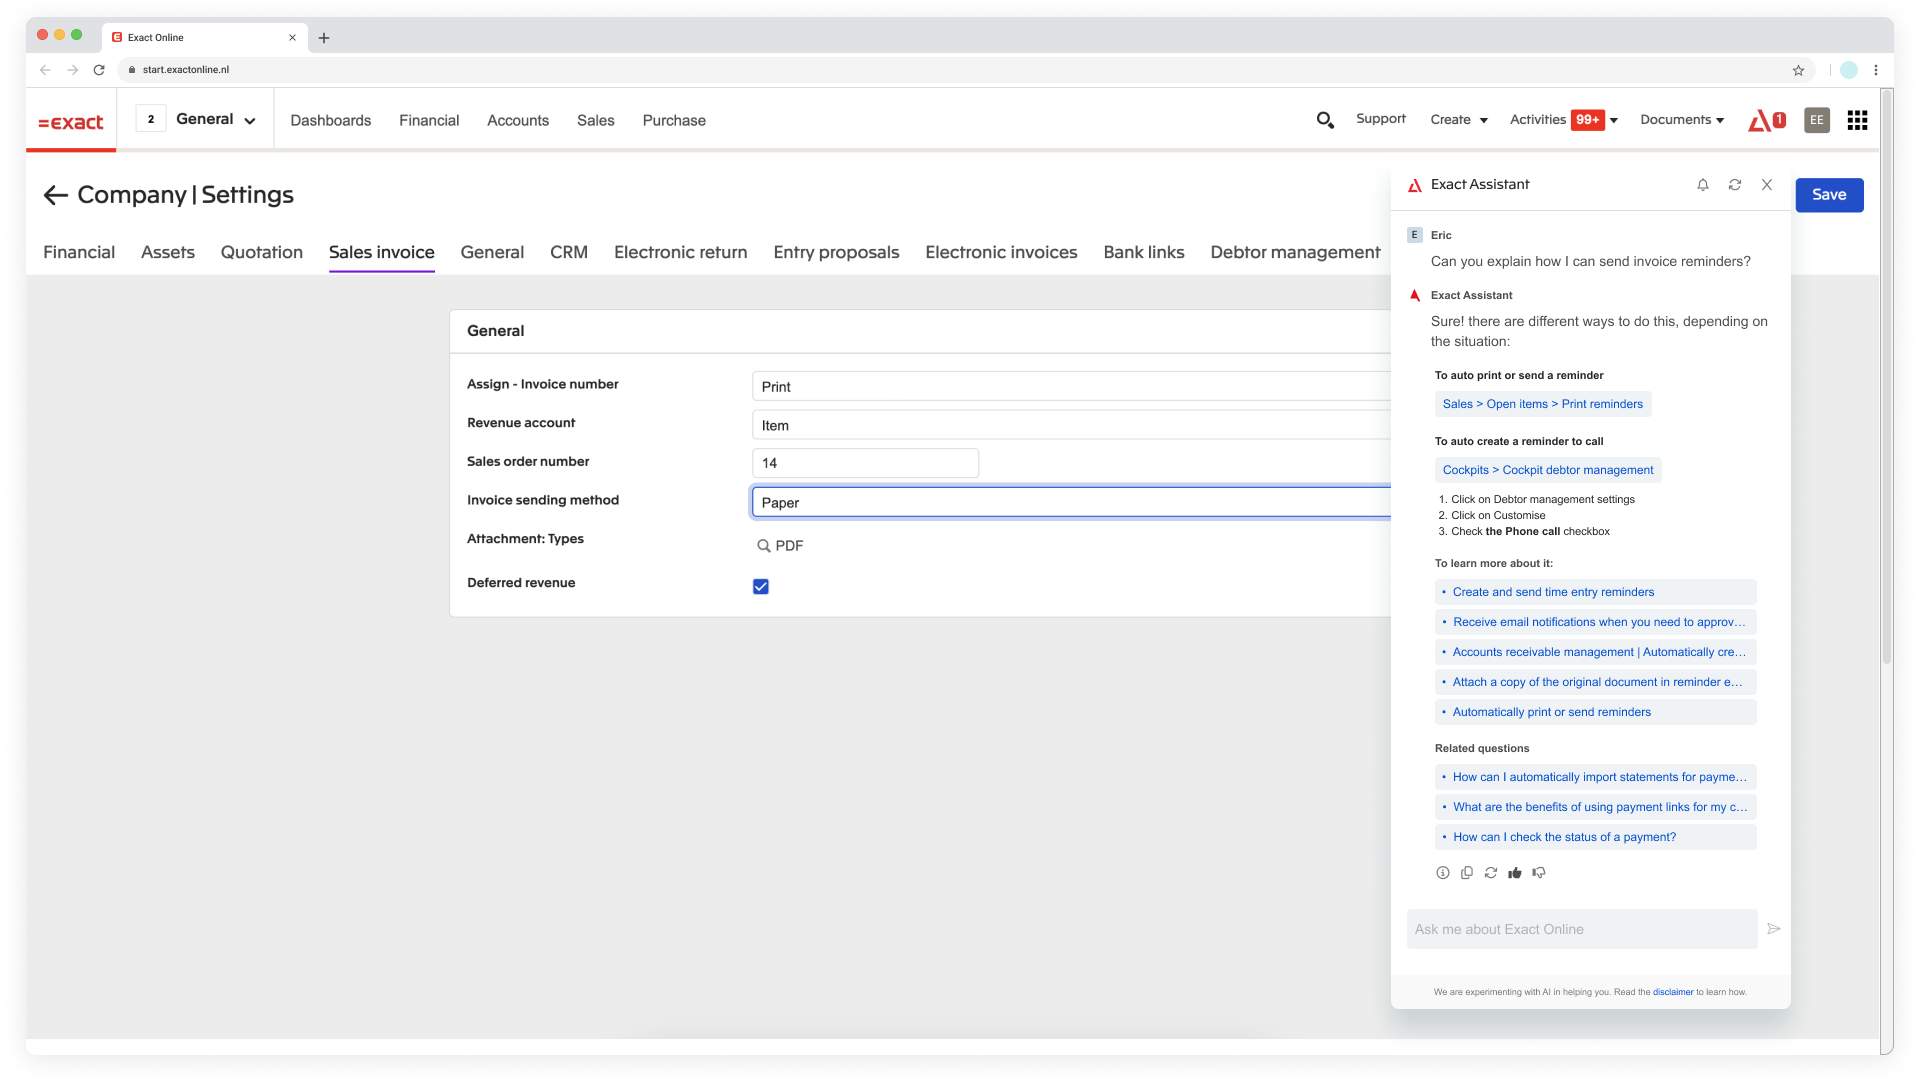
Task: Click the notification bell in Exact Assistant
Action: pos(1703,185)
